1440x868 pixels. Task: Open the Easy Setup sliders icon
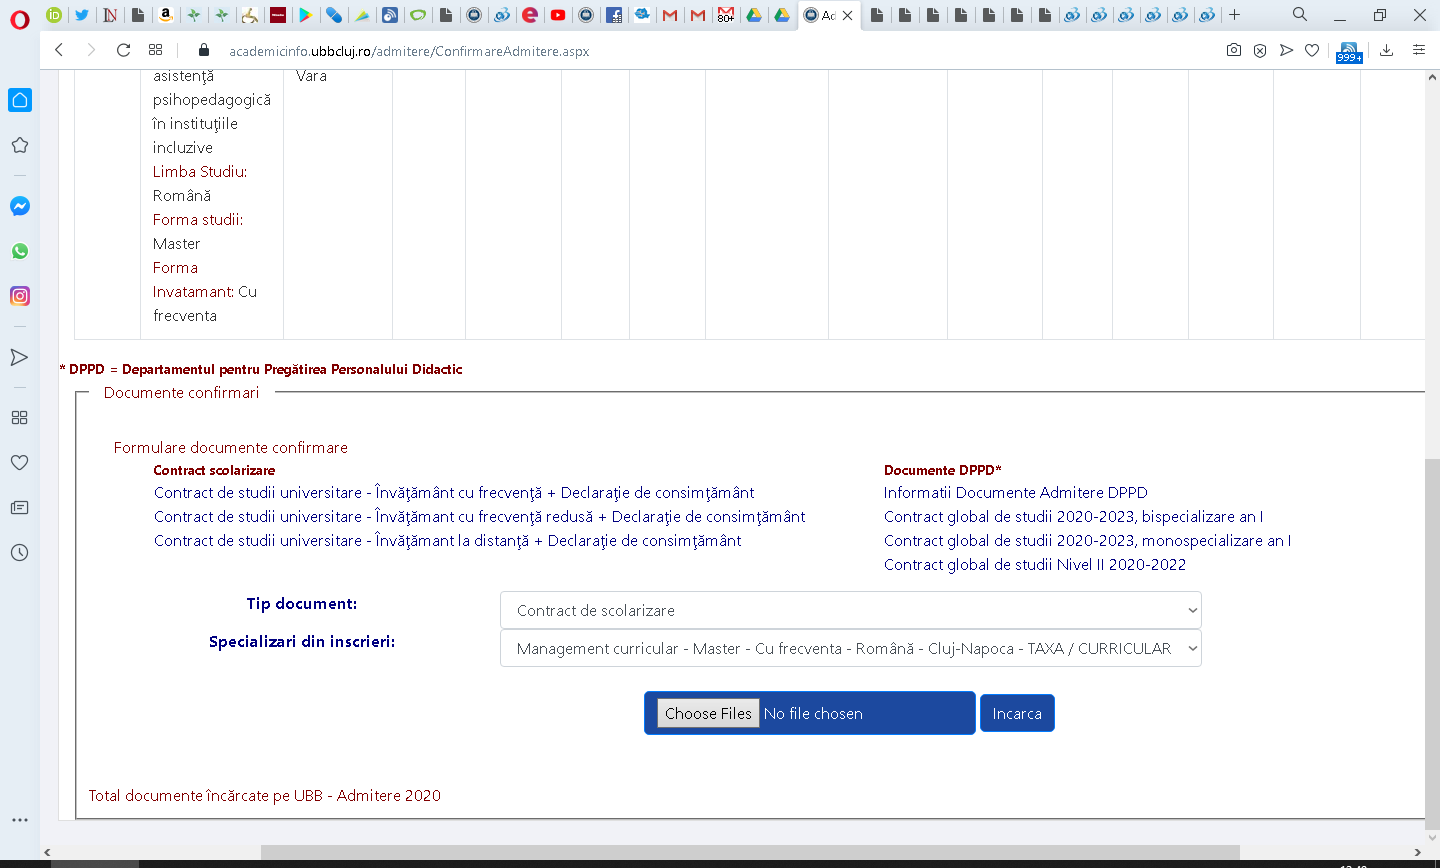click(x=1418, y=50)
